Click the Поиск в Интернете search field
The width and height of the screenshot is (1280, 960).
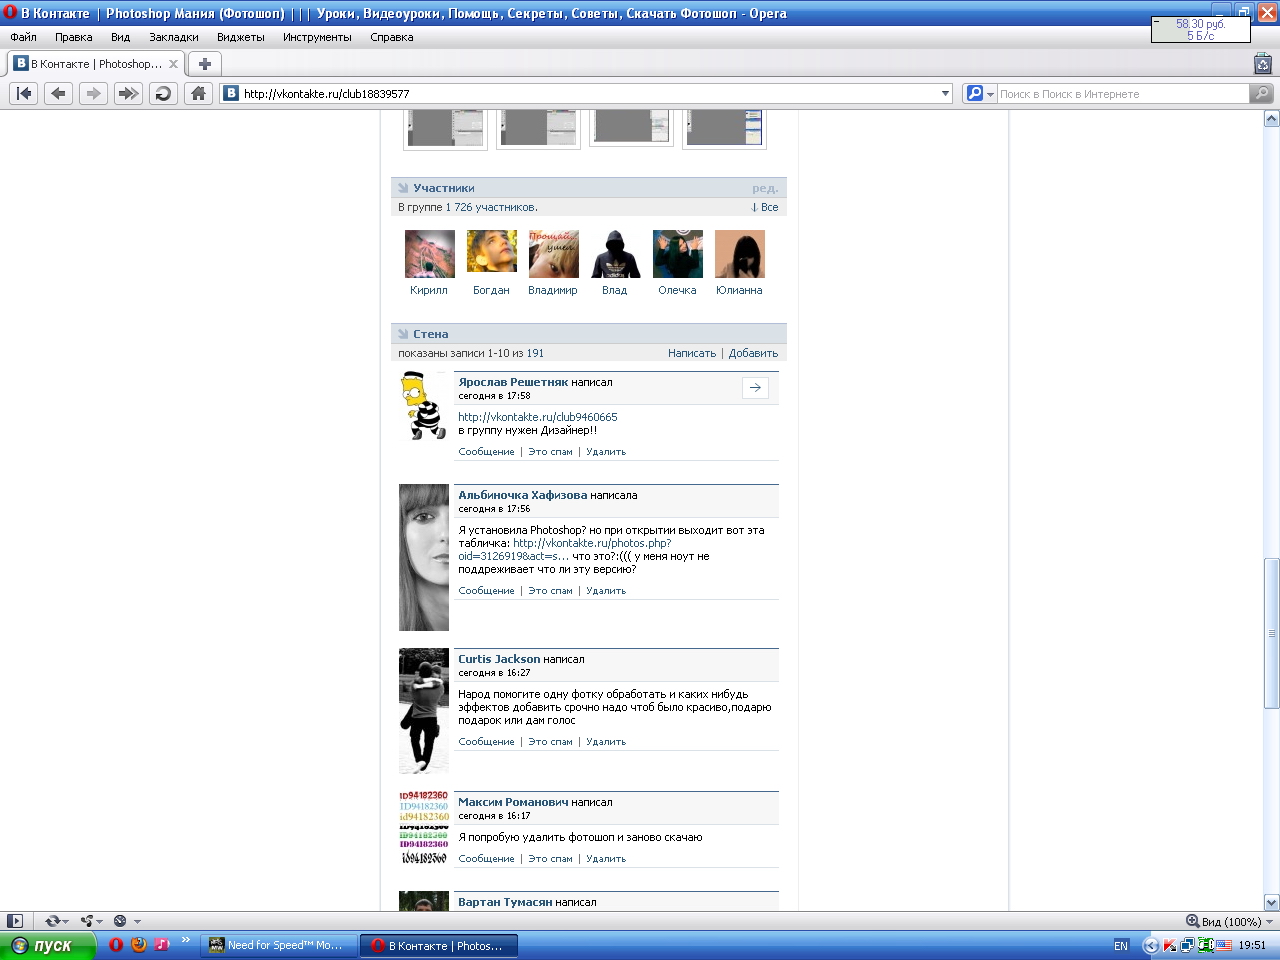coord(1123,94)
